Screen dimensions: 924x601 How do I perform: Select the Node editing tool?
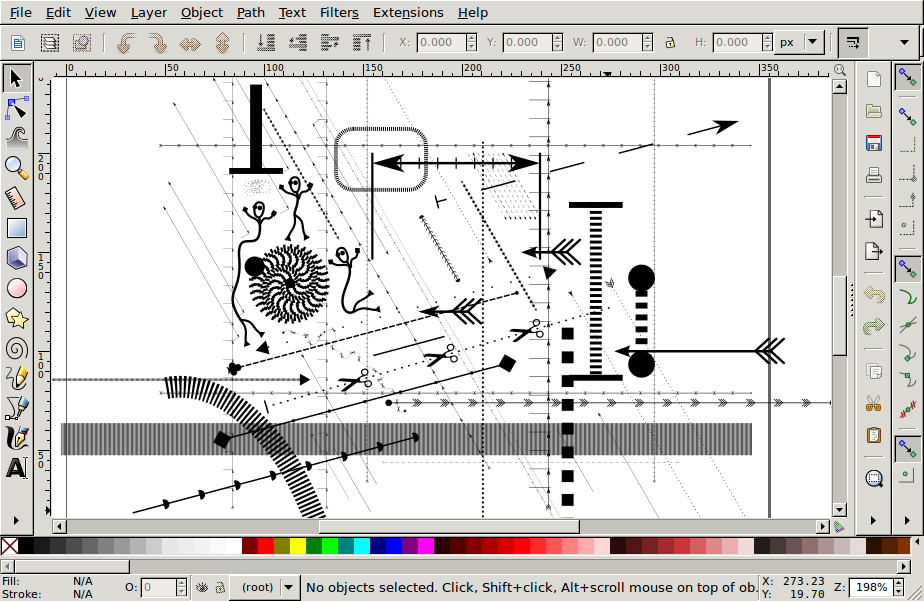(17, 107)
